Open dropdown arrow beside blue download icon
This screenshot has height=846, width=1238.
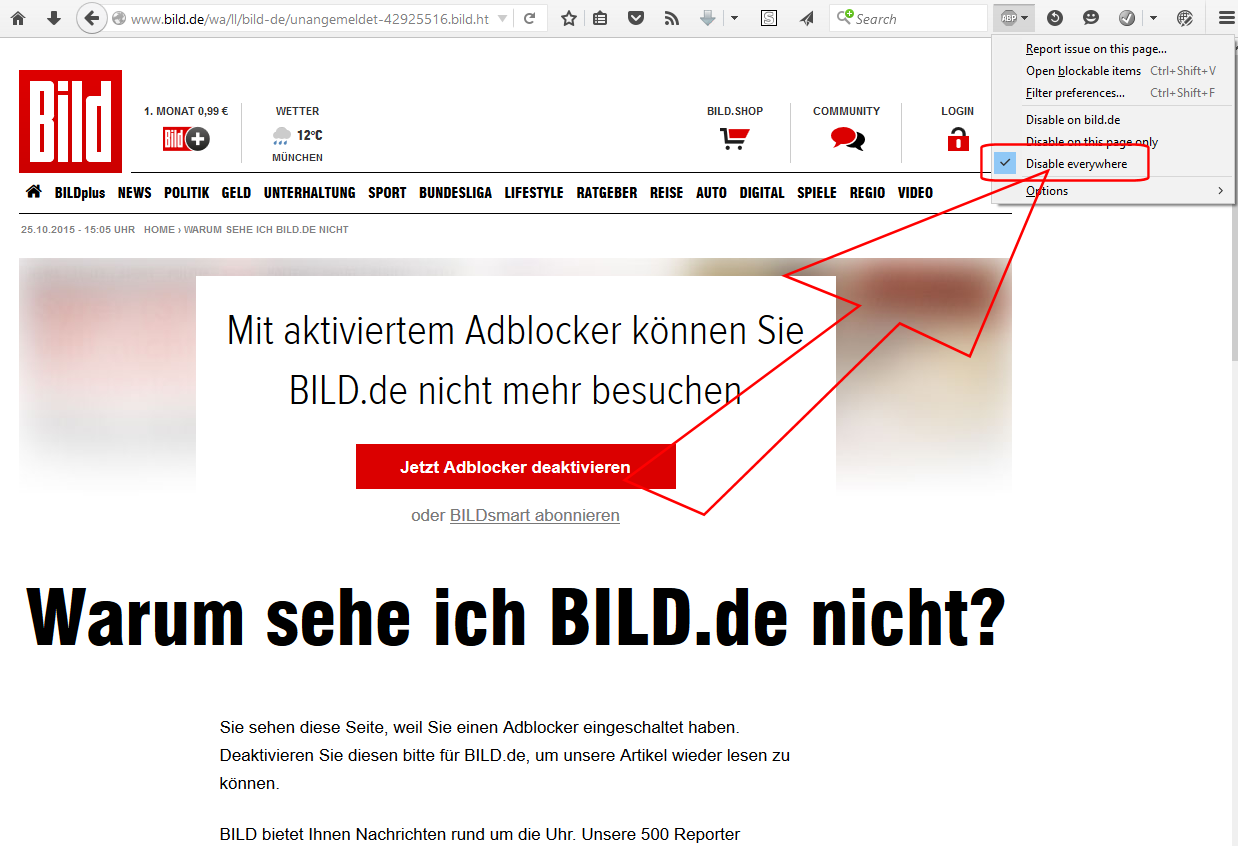click(735, 18)
